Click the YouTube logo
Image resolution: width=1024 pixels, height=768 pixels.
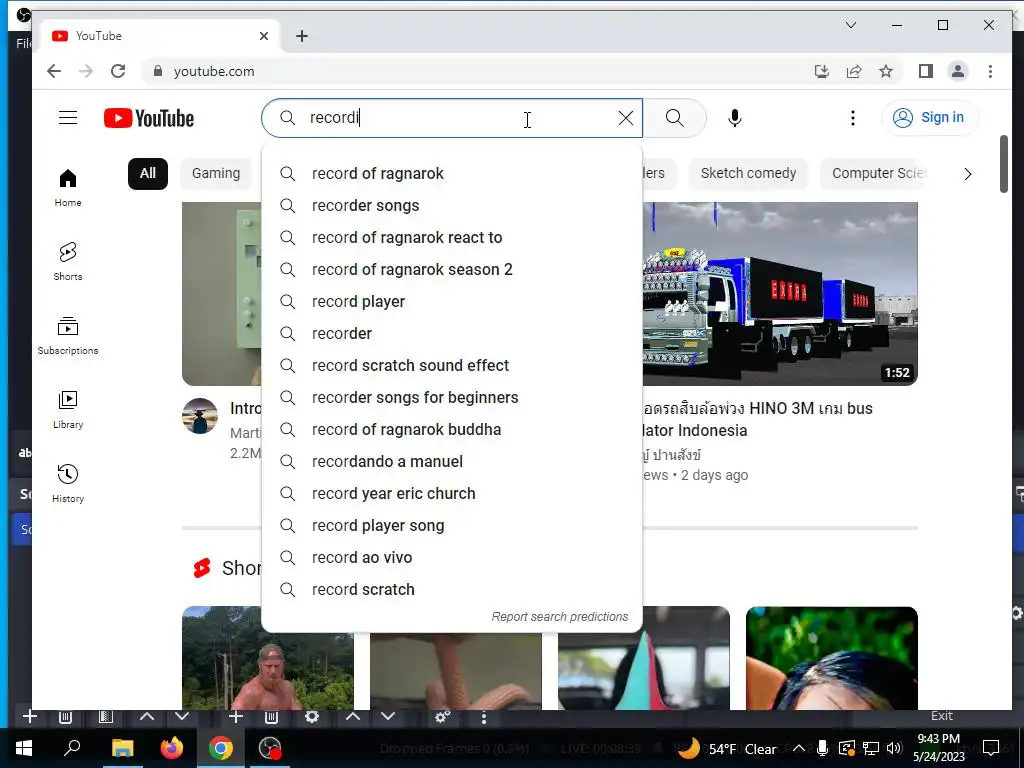tap(149, 118)
